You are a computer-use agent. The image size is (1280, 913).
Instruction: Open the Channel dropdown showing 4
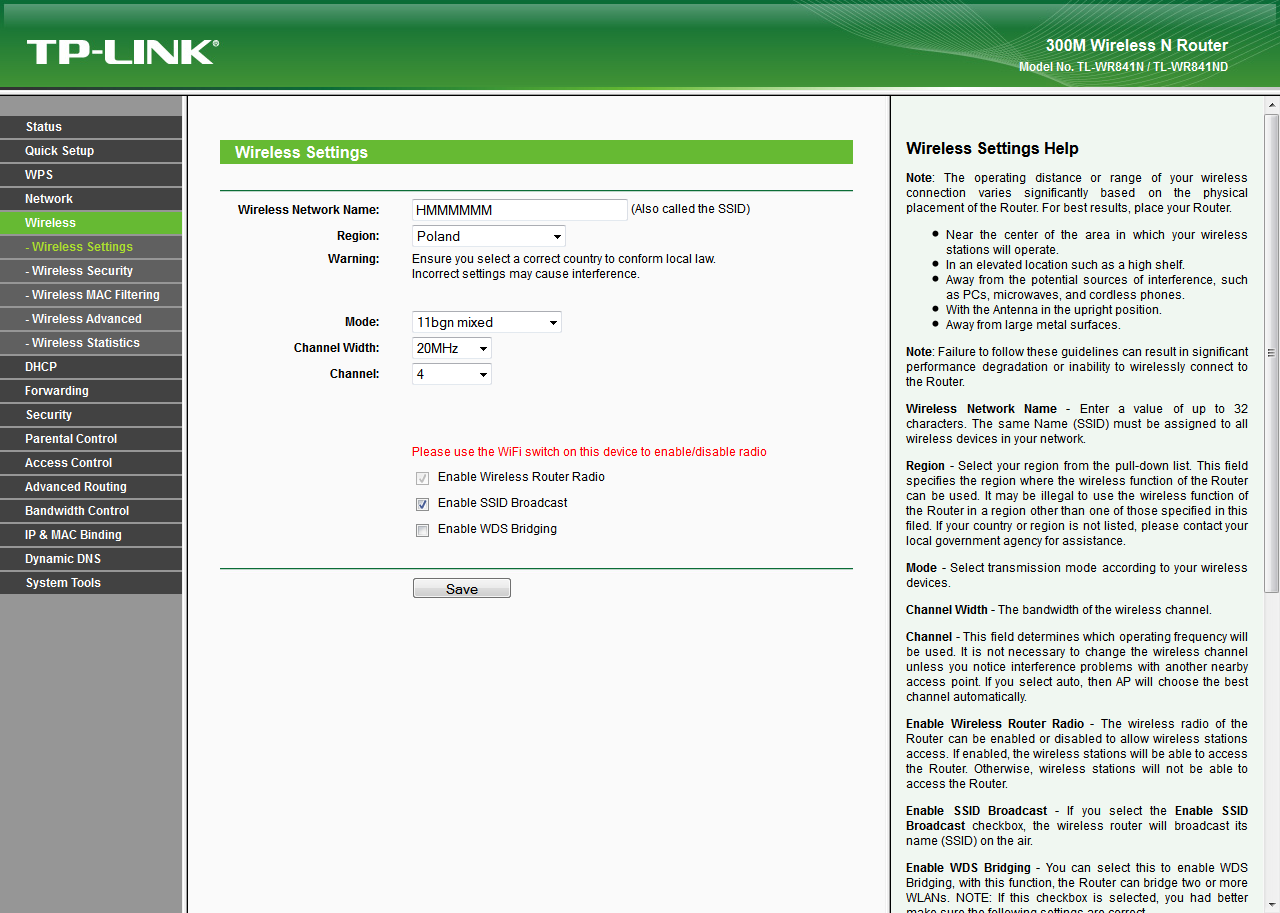tap(452, 374)
